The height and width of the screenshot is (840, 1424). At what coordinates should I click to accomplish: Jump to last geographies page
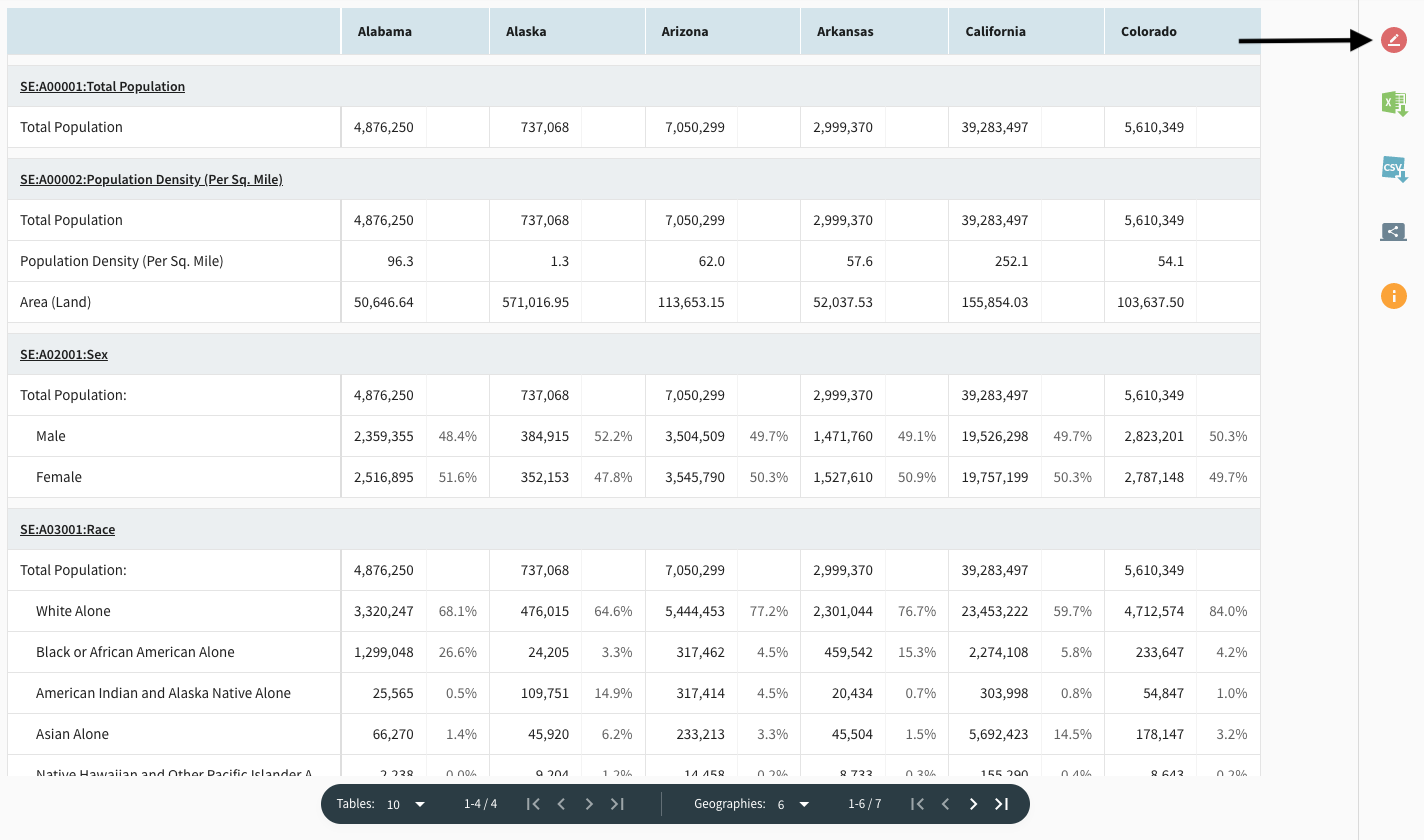click(x=1001, y=804)
